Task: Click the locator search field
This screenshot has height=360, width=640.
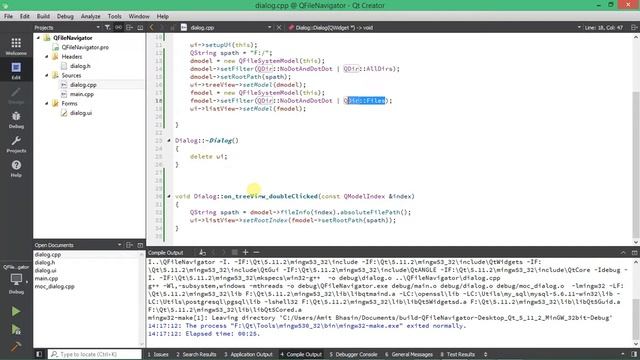Action: pyautogui.click(x=95, y=354)
